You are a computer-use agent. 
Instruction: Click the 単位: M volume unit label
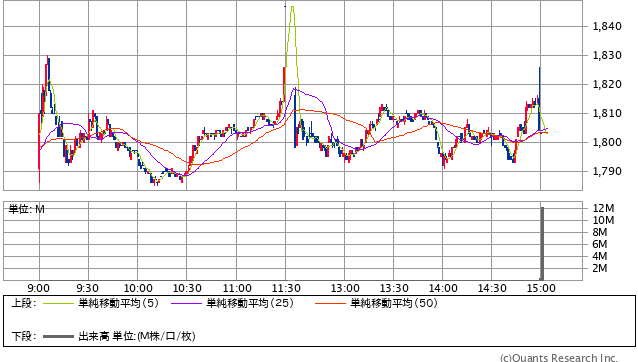point(26,209)
